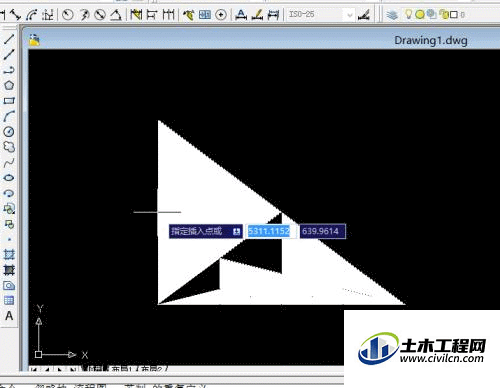500x388 pixels.
Task: Click the X coordinate field 5311.1152
Action: (270, 231)
